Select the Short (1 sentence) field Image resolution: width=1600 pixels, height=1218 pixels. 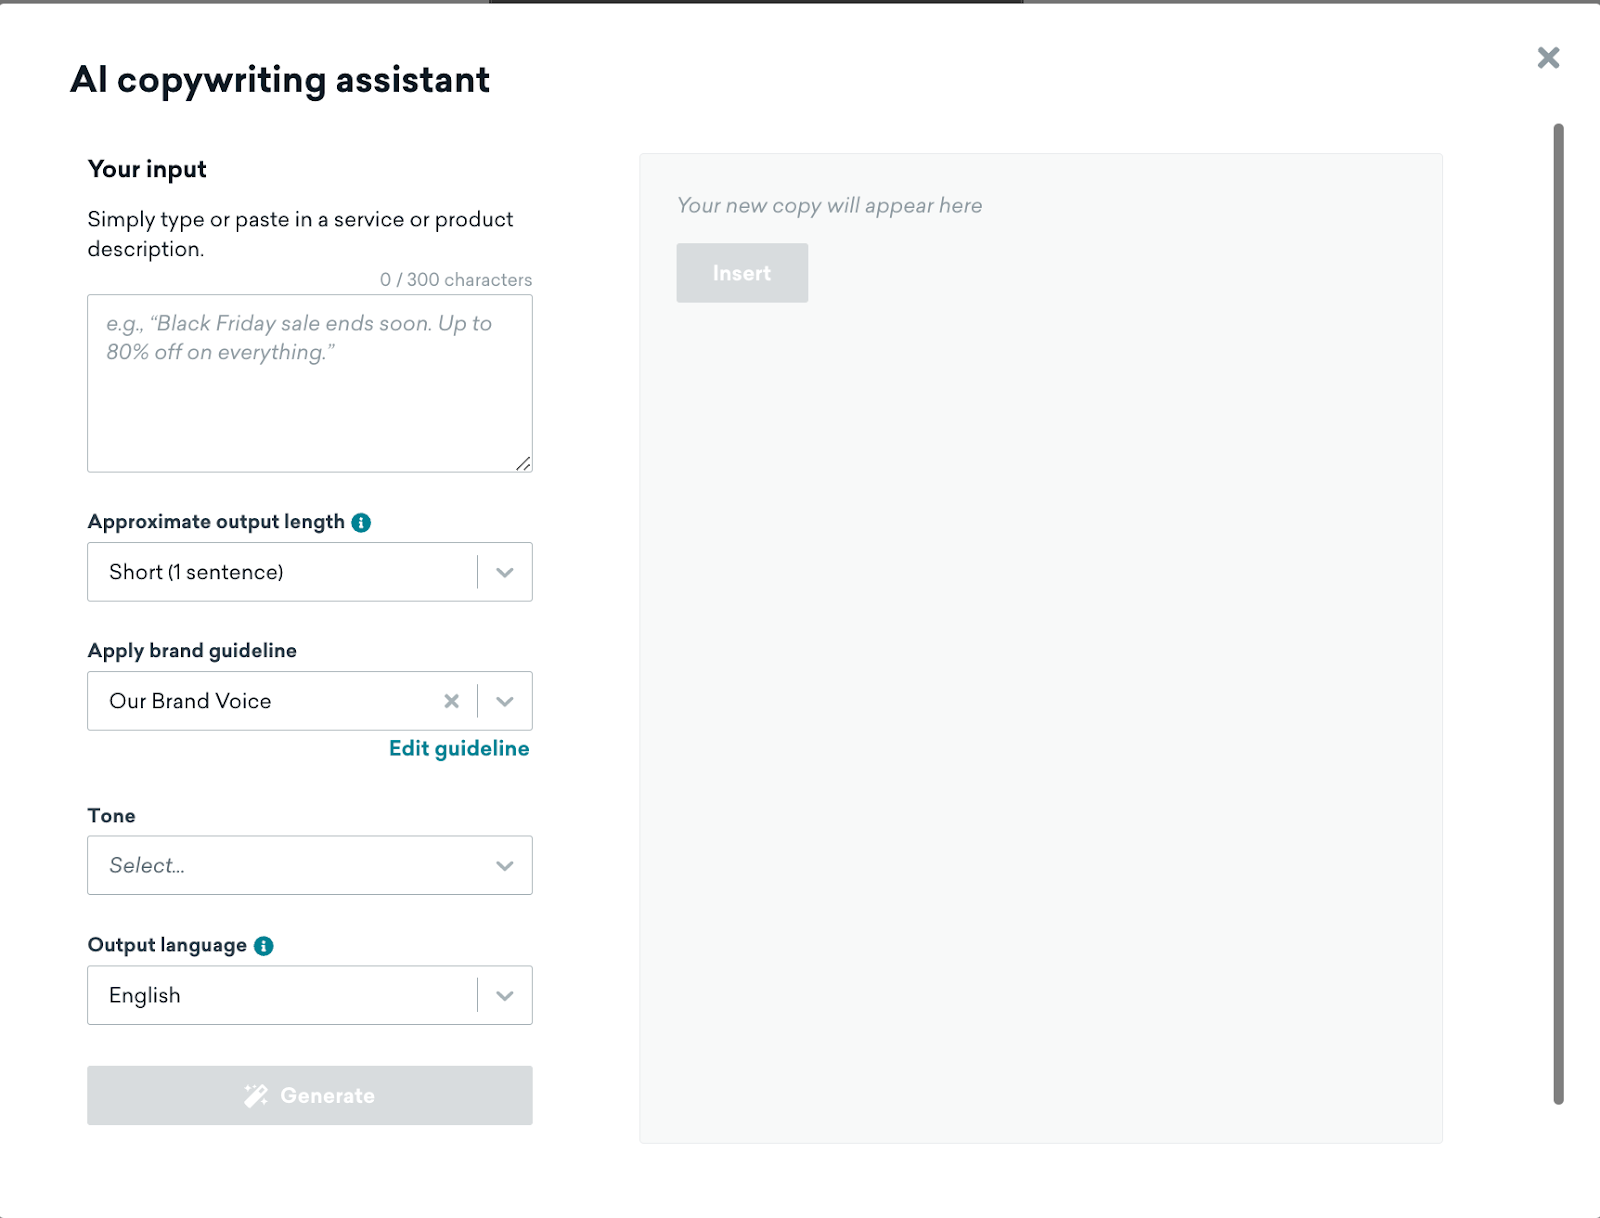coord(310,572)
